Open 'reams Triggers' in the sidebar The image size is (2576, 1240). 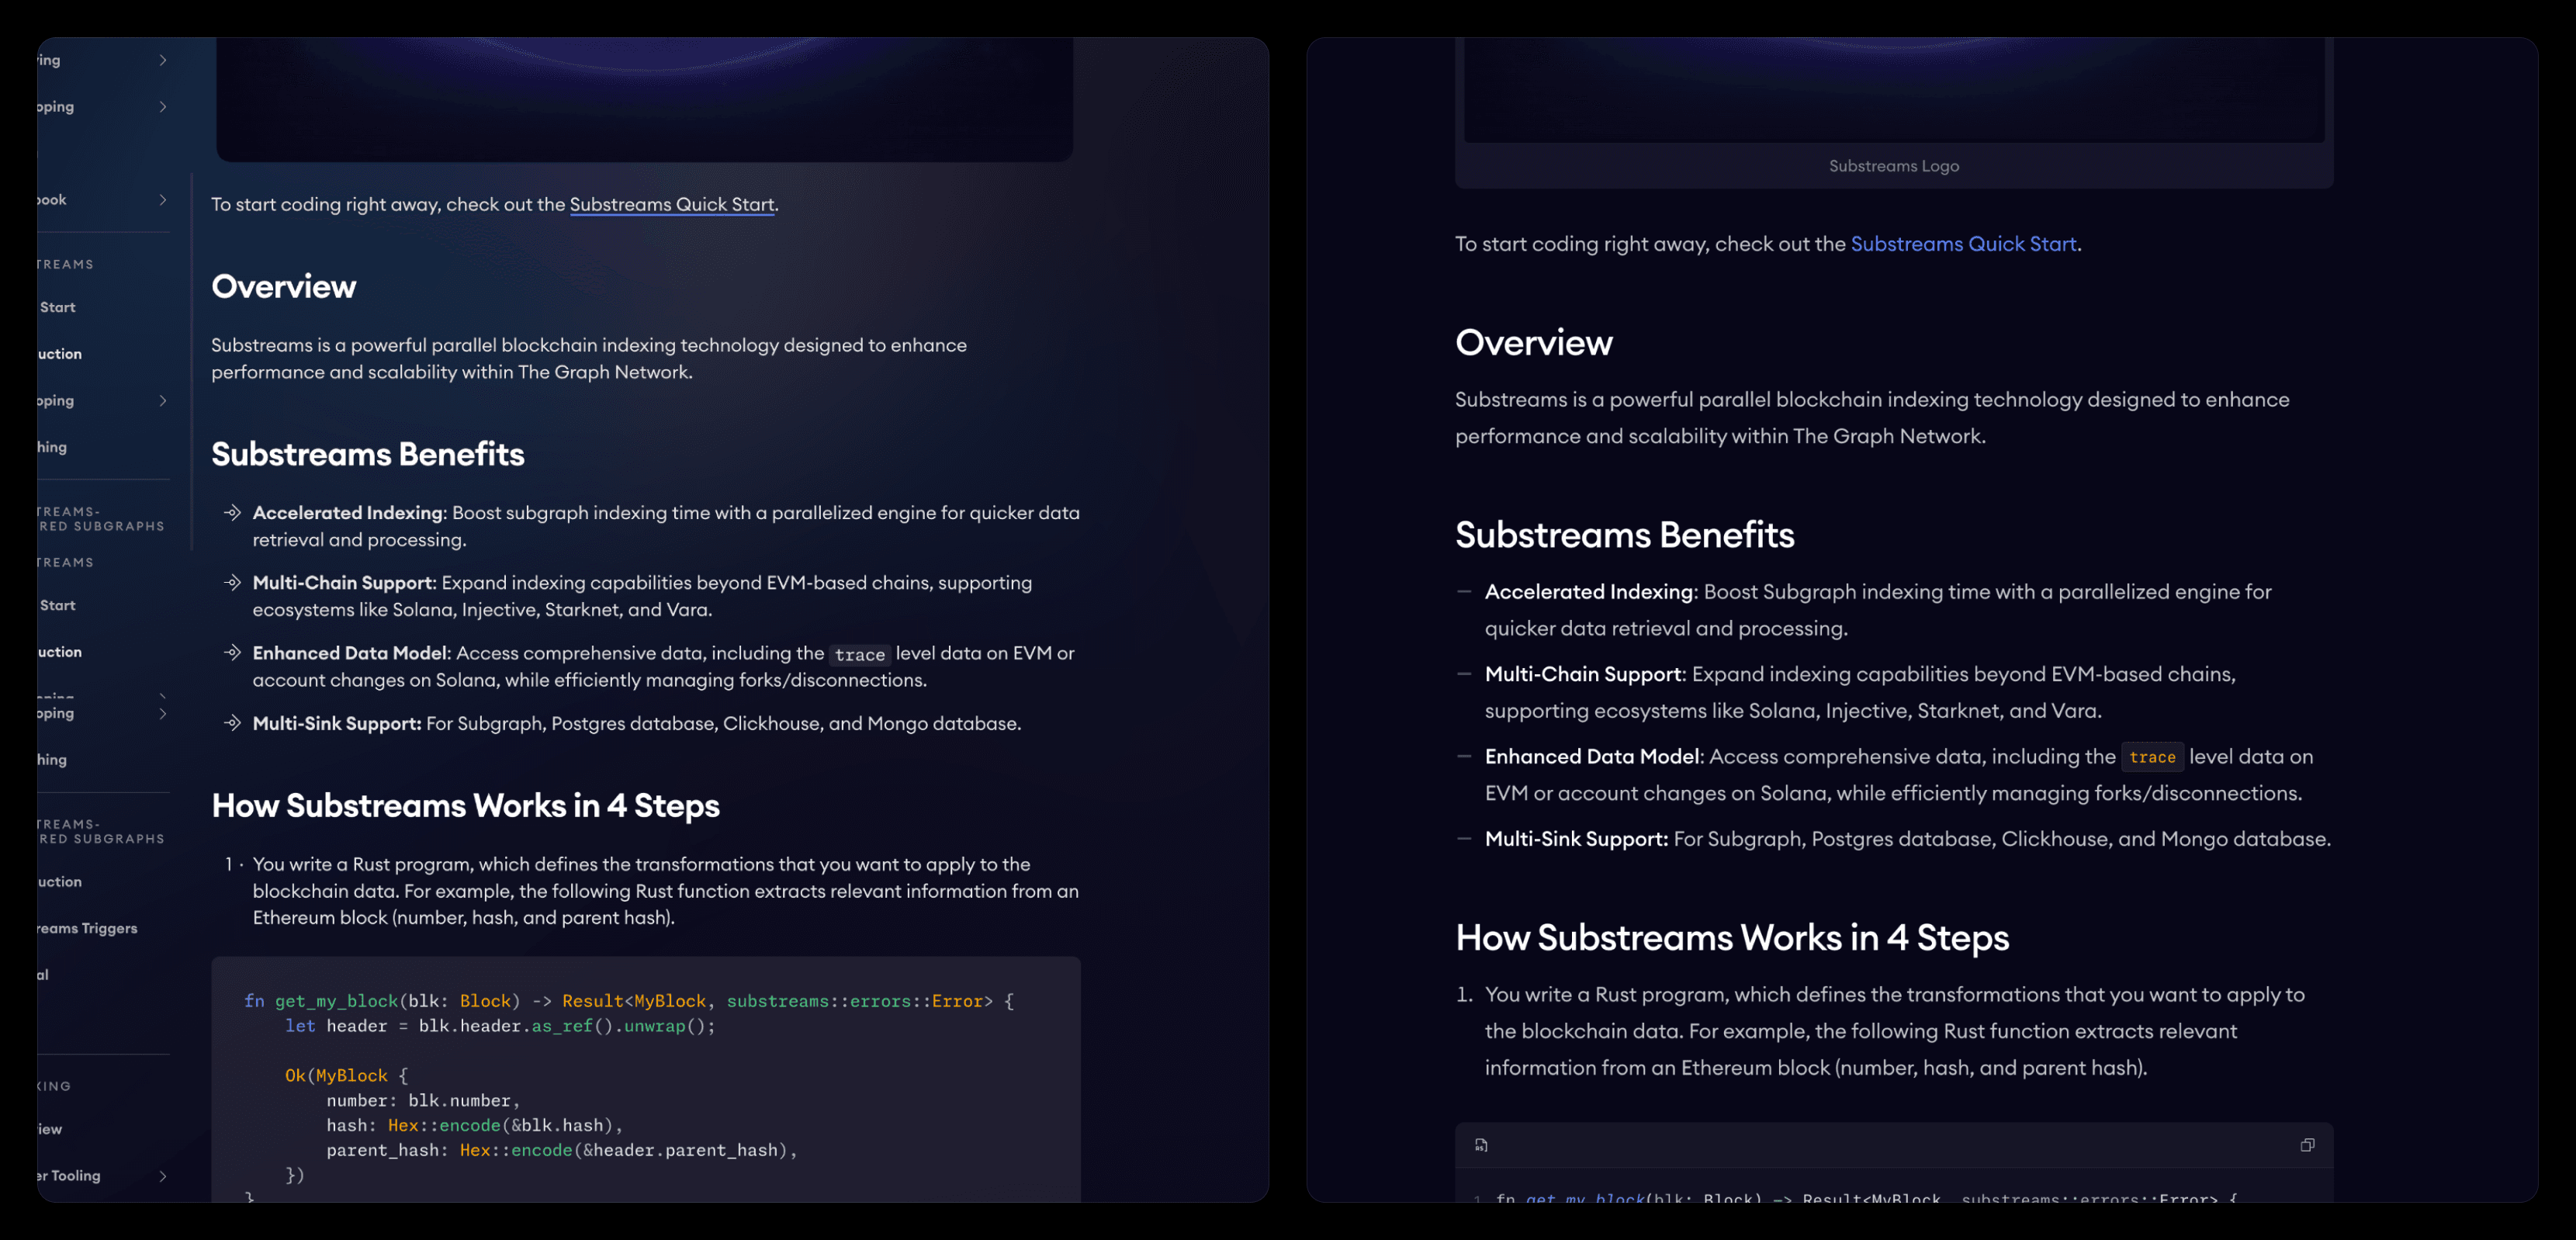(x=87, y=928)
